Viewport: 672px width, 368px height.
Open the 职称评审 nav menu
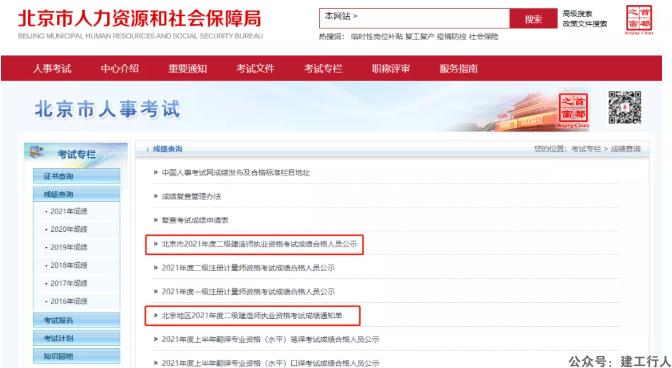pyautogui.click(x=390, y=69)
